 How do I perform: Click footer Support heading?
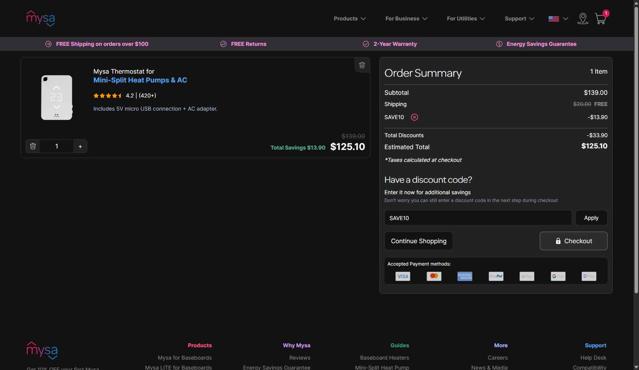[x=595, y=346]
